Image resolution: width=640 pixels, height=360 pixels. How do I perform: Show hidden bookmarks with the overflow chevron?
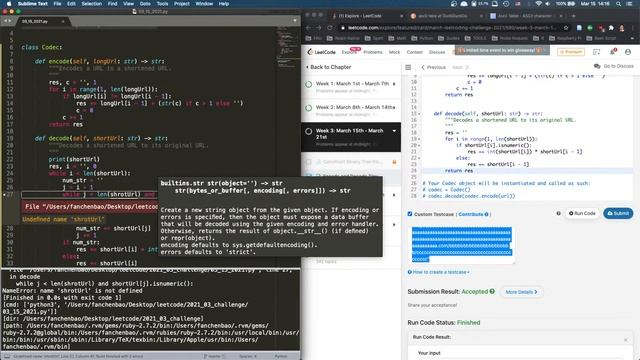pos(632,38)
